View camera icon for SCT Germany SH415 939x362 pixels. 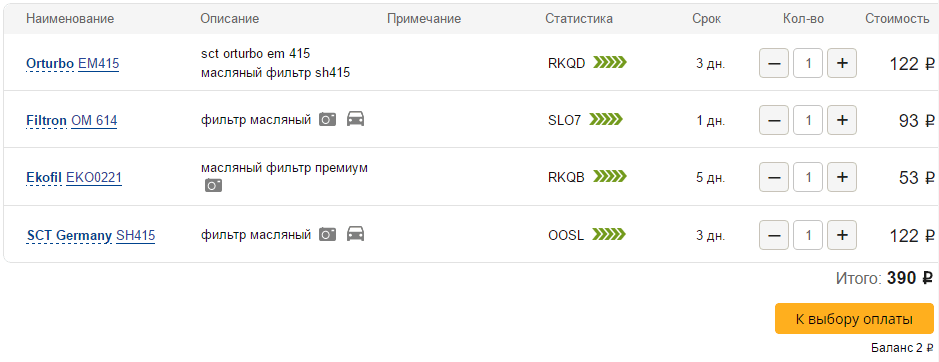pos(327,234)
